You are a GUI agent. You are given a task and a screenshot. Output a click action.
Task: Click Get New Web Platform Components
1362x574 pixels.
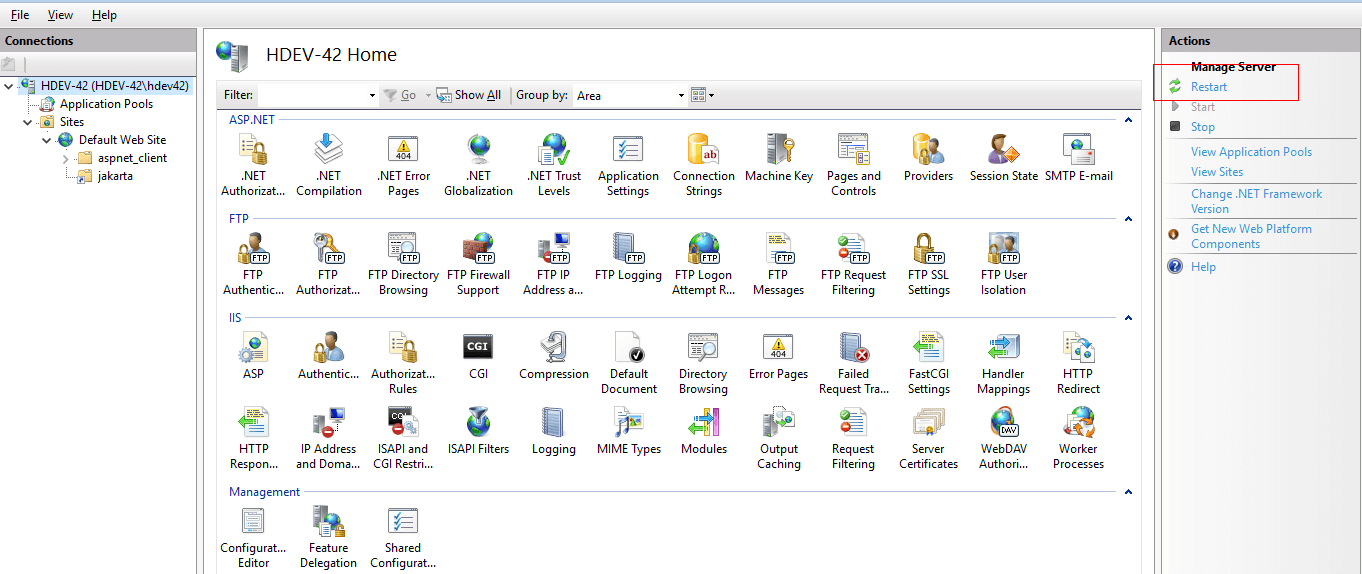click(1251, 236)
